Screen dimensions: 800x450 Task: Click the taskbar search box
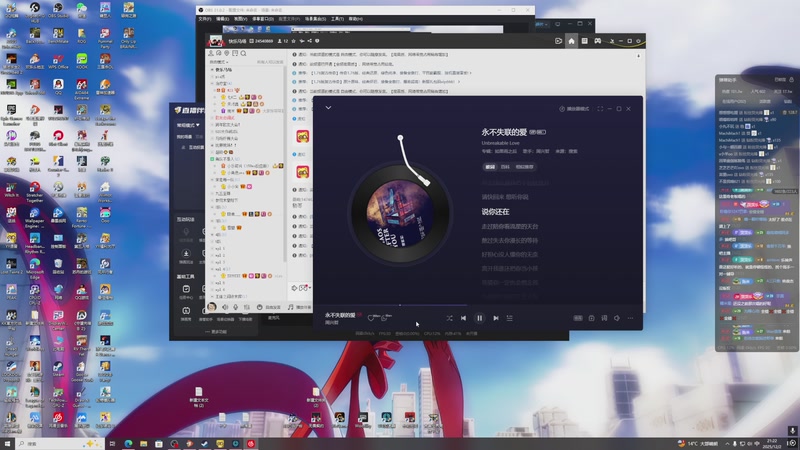click(x=60, y=443)
